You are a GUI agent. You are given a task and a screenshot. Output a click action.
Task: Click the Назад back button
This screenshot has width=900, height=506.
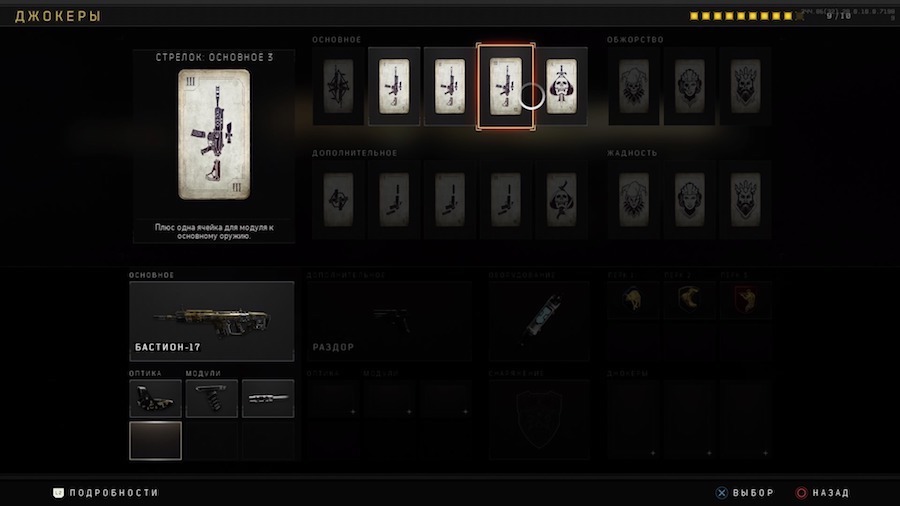[x=822, y=492]
